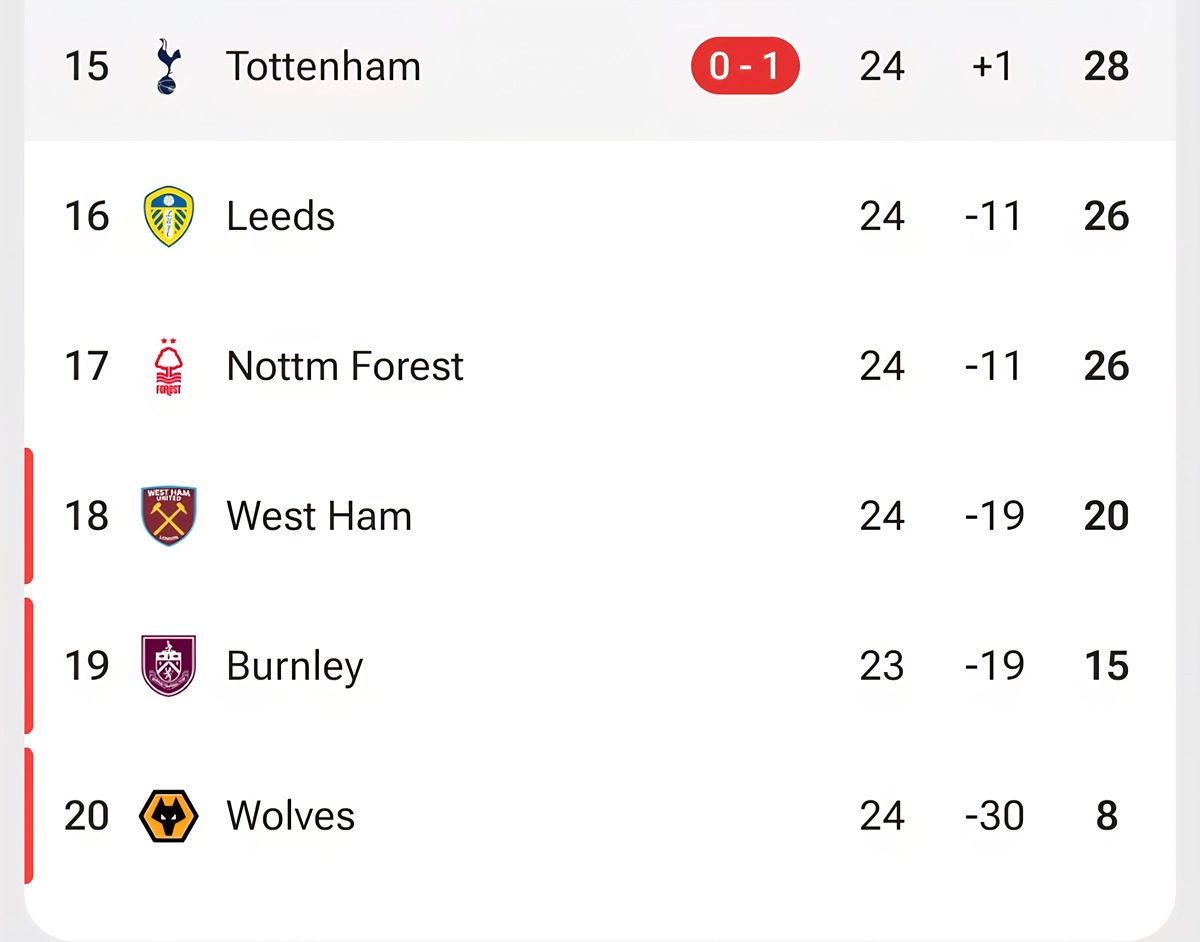Click the position number 18
The width and height of the screenshot is (1200, 942).
86,516
